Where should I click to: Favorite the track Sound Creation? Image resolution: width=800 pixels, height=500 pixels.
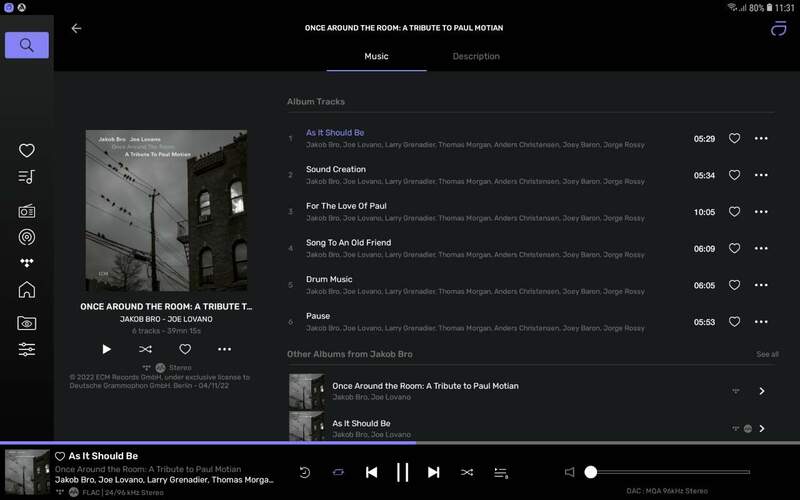[734, 175]
